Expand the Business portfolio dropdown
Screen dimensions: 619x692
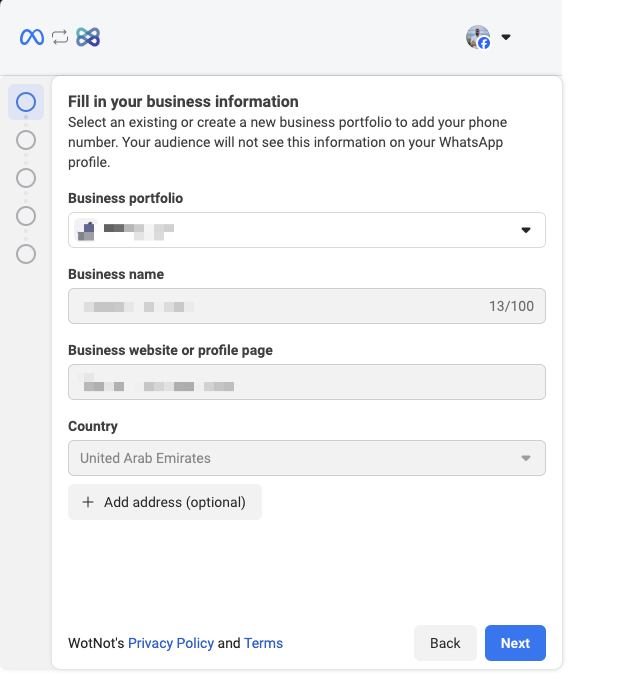(526, 230)
